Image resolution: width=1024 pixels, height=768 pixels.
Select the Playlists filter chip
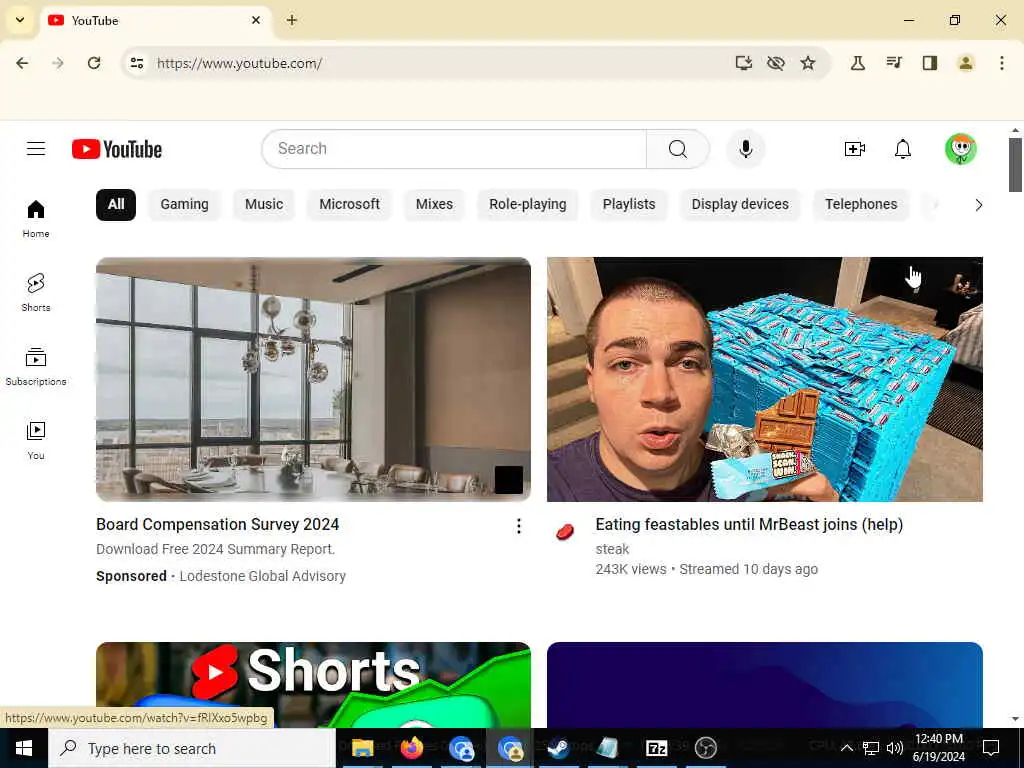[x=629, y=204]
